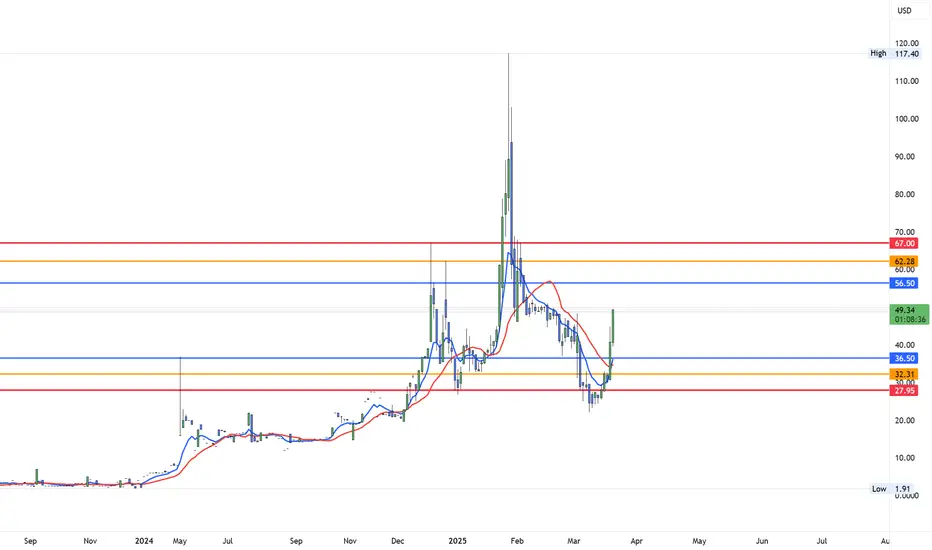Click the 120.00 price axis label
Screen dimensions: 932x550
tap(906, 43)
